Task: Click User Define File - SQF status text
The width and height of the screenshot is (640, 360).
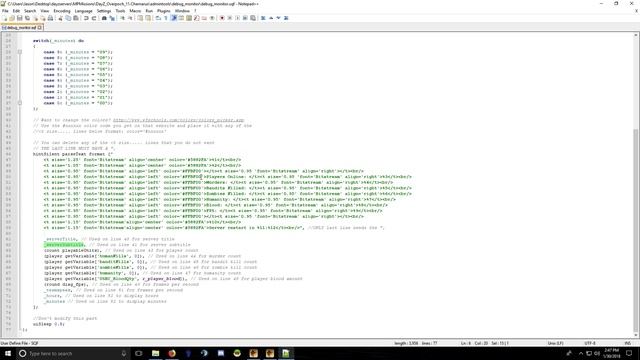Action: click(20, 343)
